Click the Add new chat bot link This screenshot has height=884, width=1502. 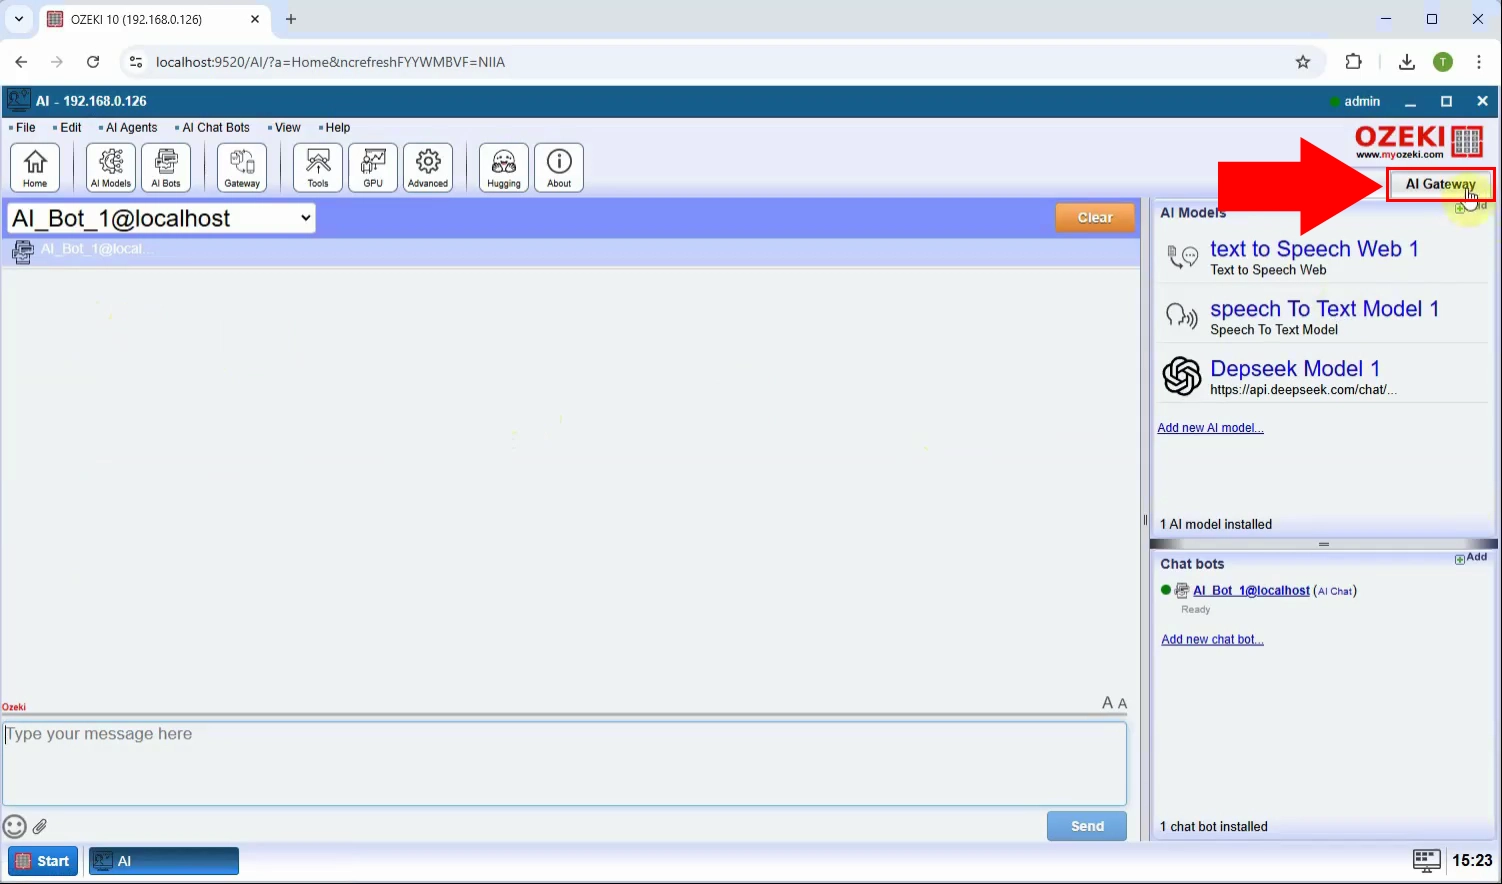1212,640
